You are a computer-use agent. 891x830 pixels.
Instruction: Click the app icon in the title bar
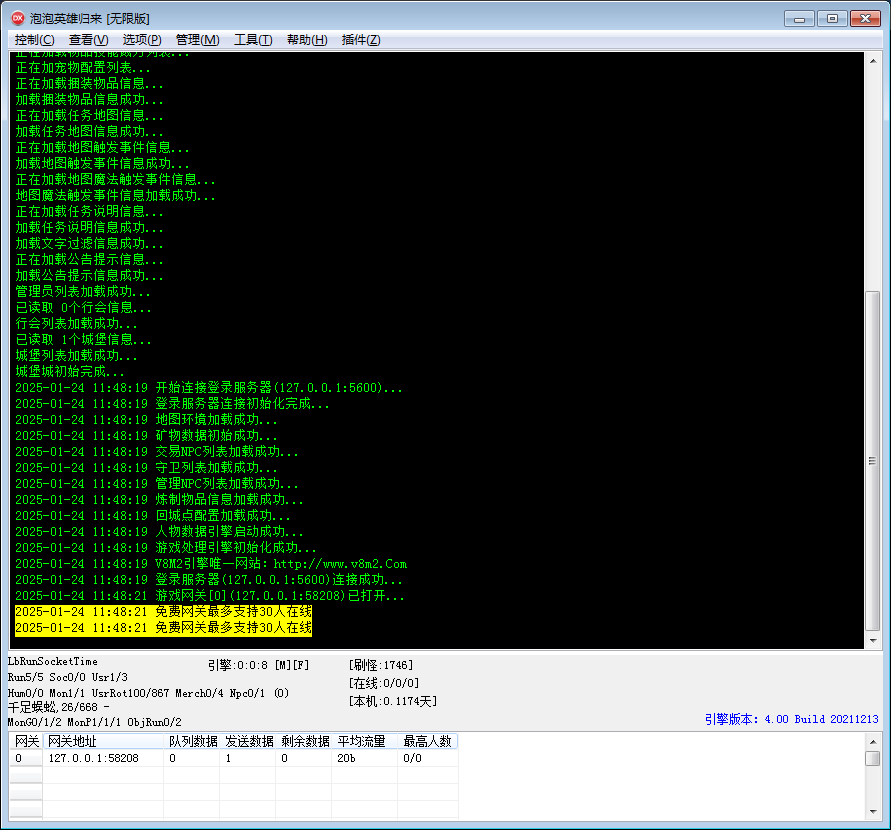[18, 18]
